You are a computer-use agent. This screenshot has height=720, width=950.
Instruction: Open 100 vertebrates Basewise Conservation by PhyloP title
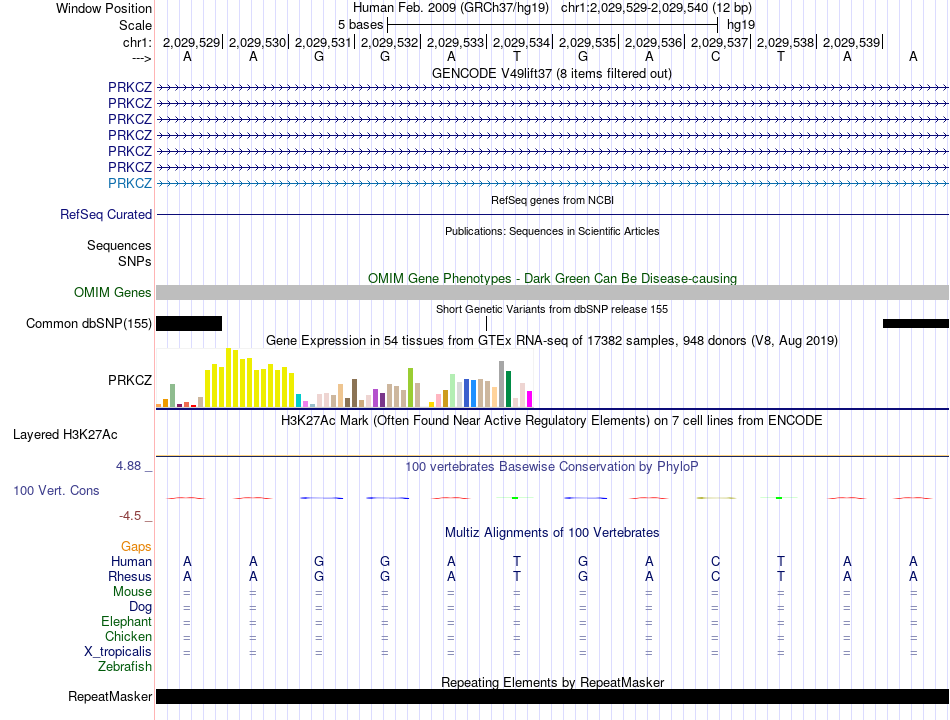552,467
